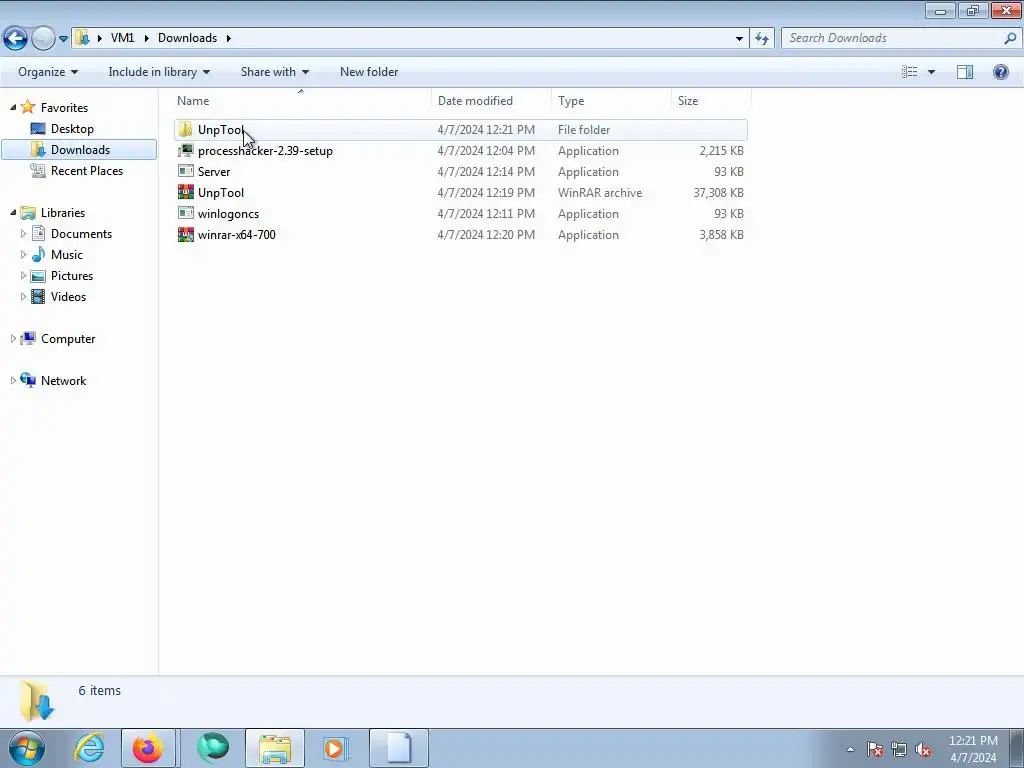Select the Documents library
1024x768 pixels.
[81, 233]
